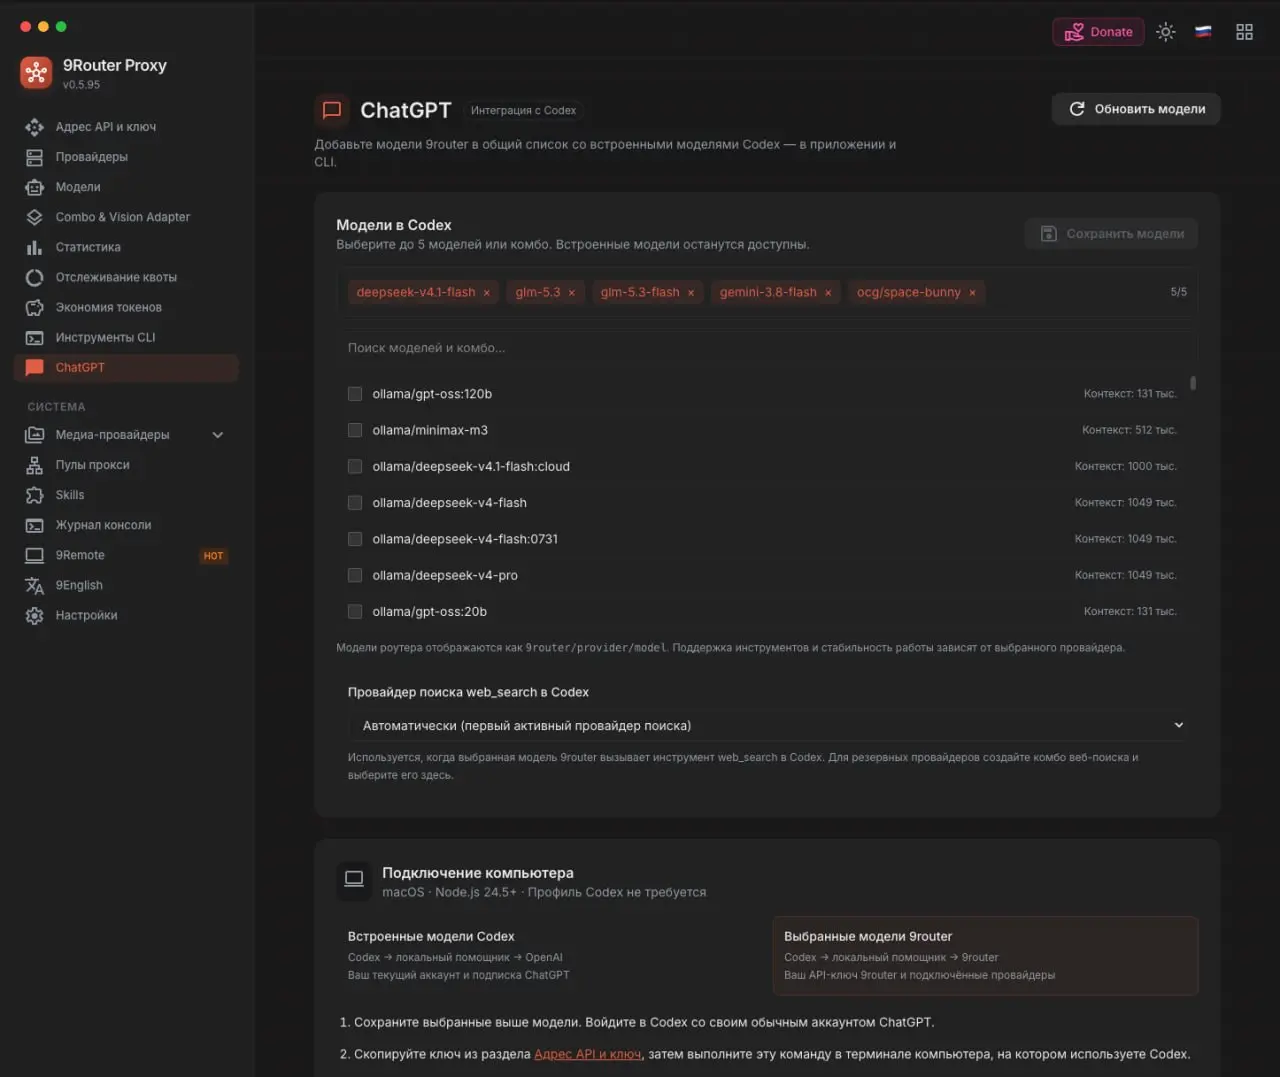Check the ollama/deepseek-v4-flash:0731 checkbox
The width and height of the screenshot is (1280, 1077).
pyautogui.click(x=355, y=539)
